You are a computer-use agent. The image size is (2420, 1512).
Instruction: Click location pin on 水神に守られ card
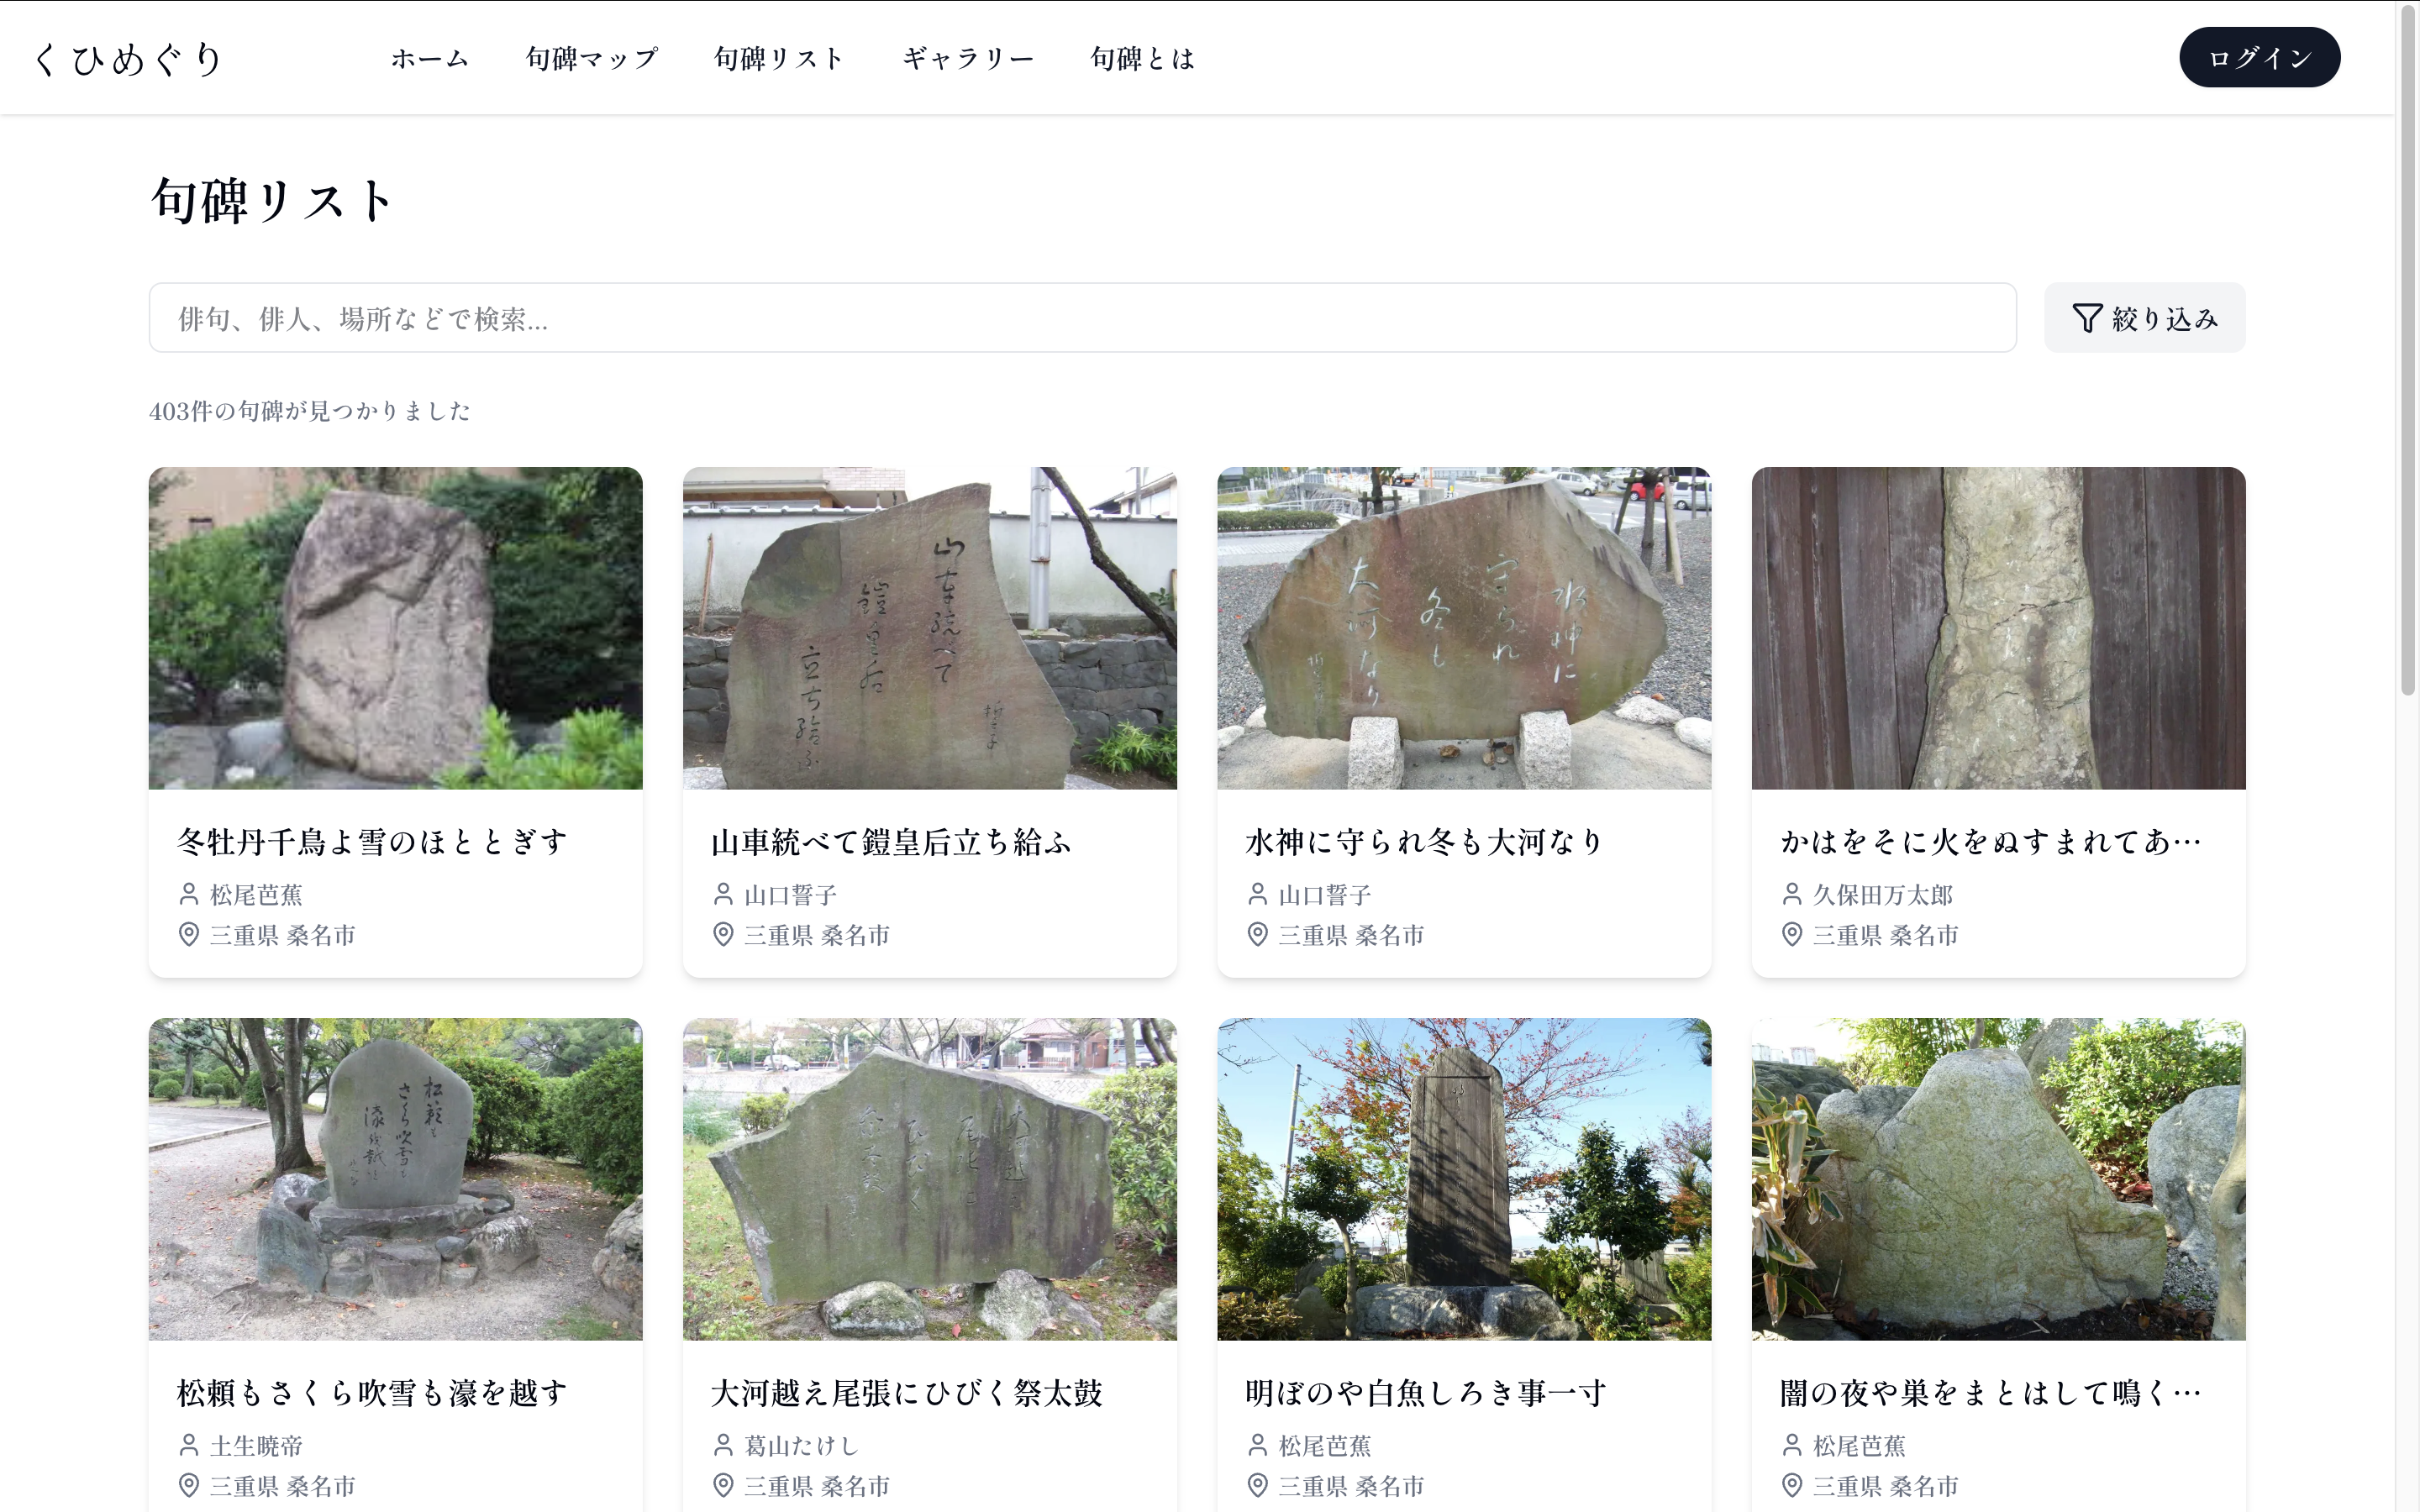1258,934
